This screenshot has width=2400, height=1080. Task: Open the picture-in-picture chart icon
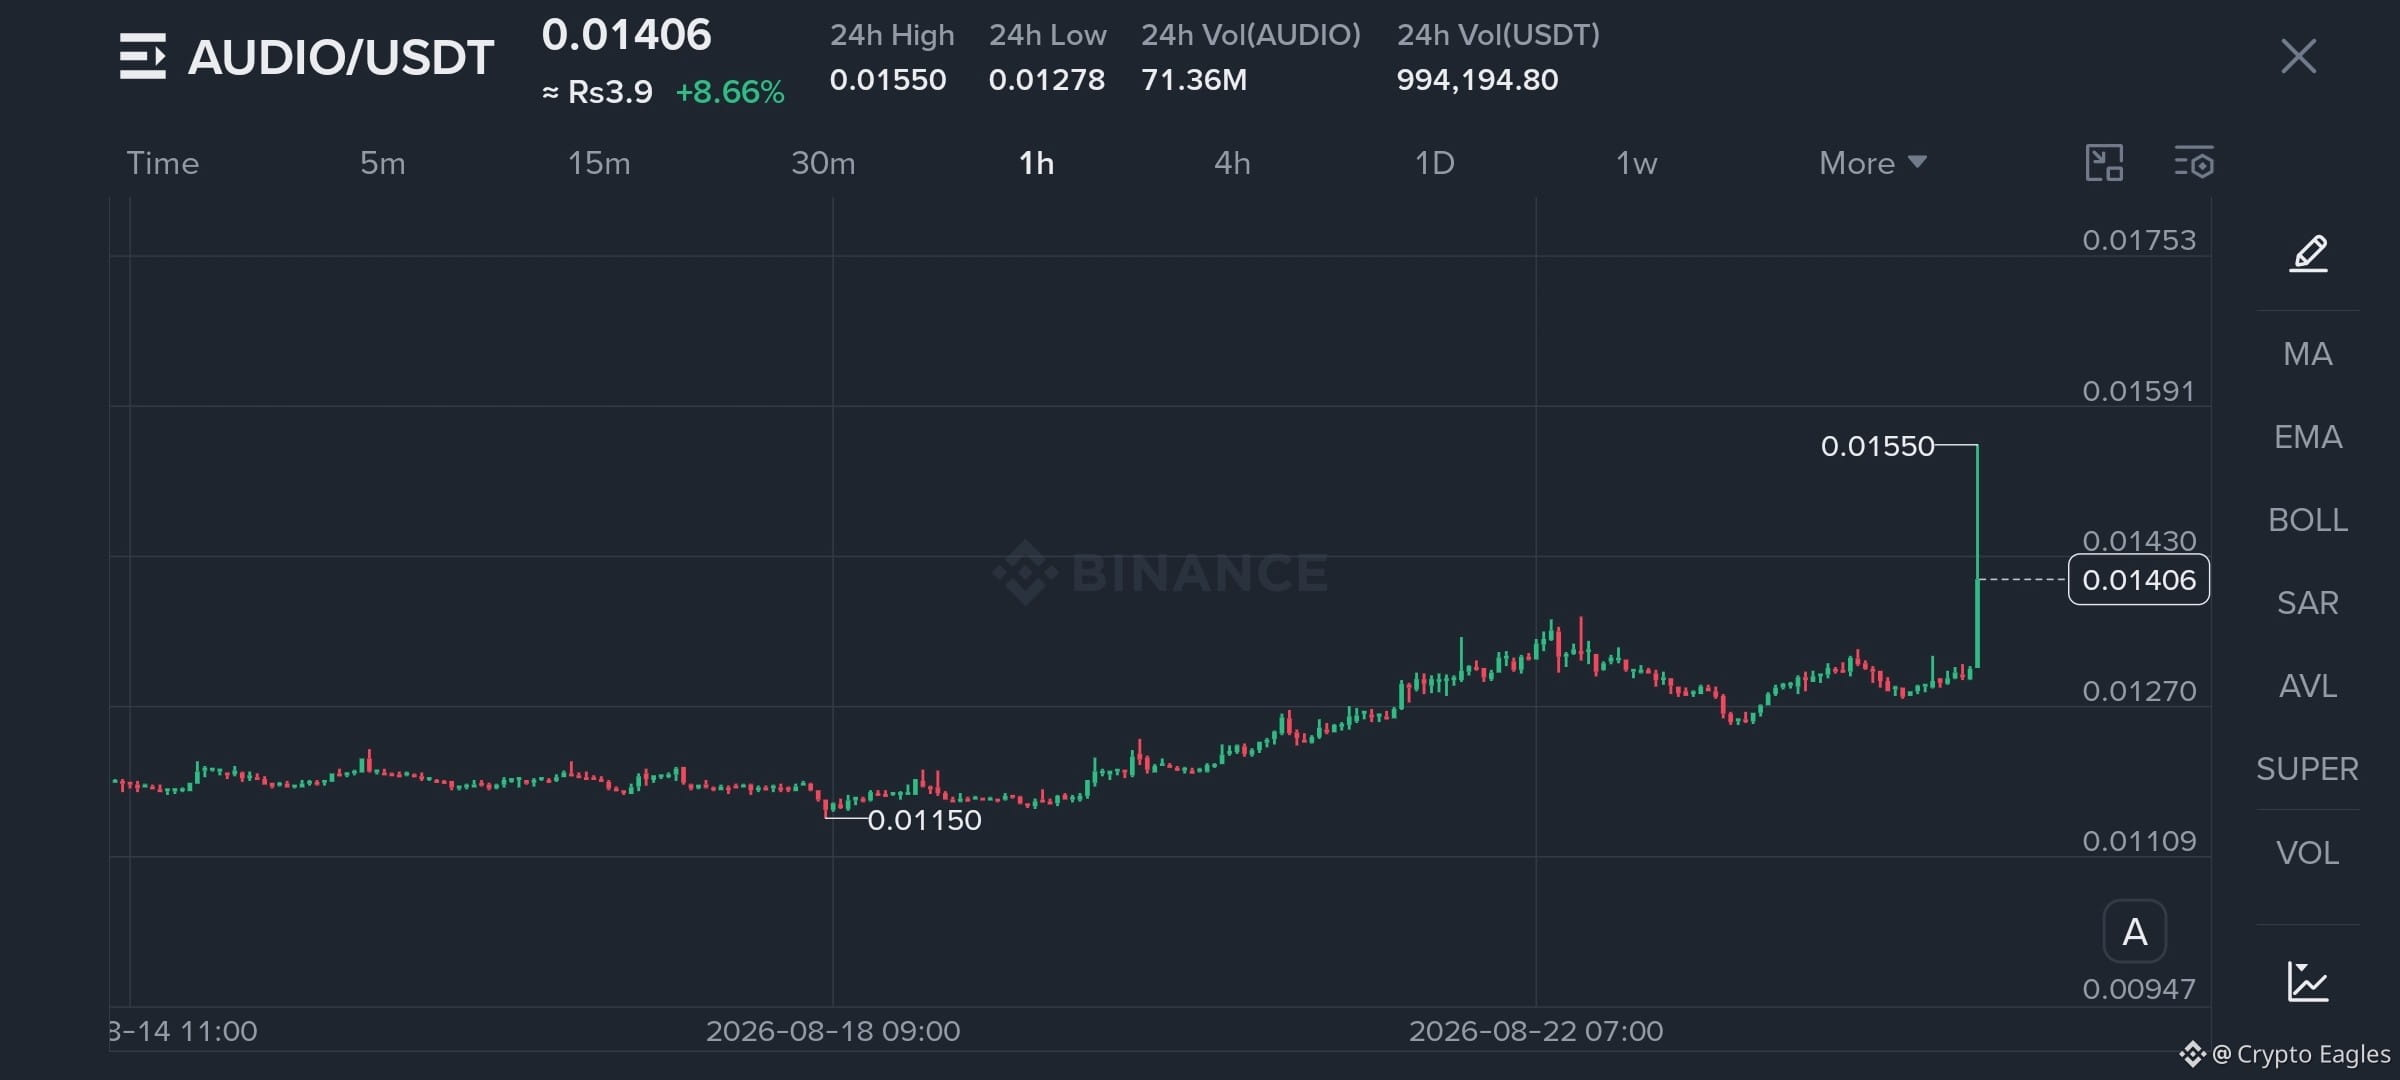[2104, 163]
